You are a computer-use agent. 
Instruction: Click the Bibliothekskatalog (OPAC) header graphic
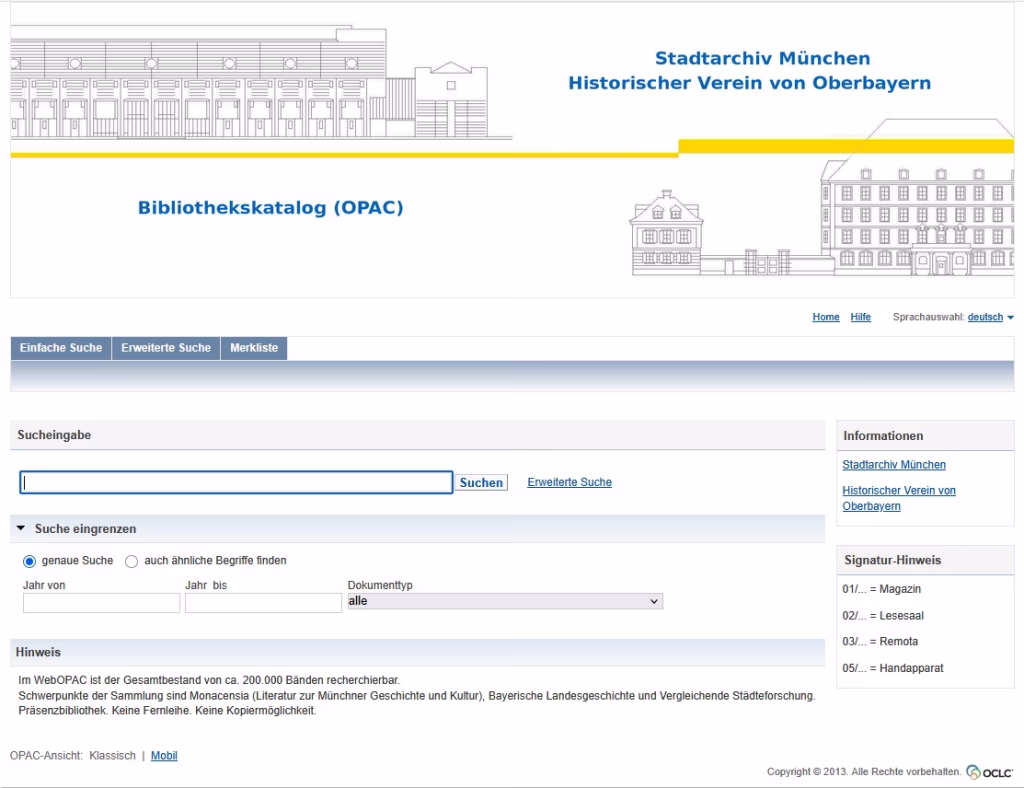270,208
